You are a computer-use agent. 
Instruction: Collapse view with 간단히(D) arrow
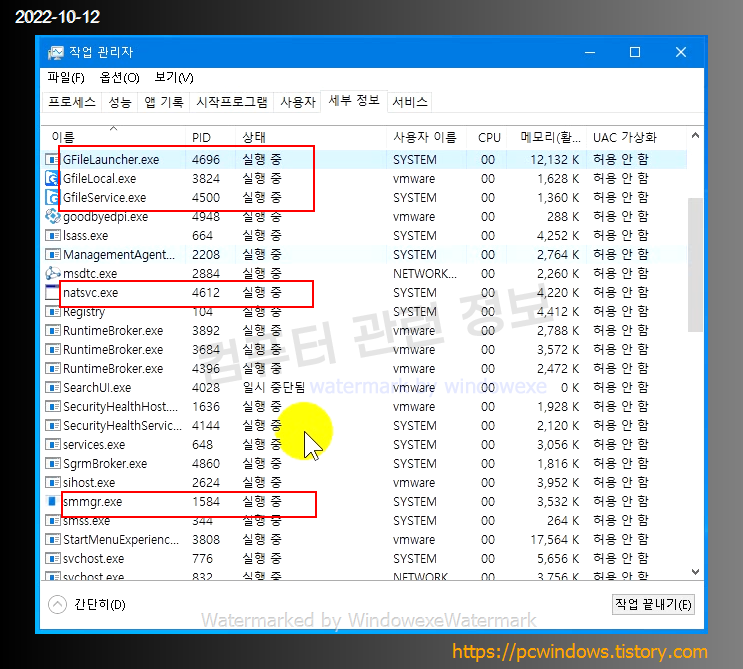click(57, 605)
